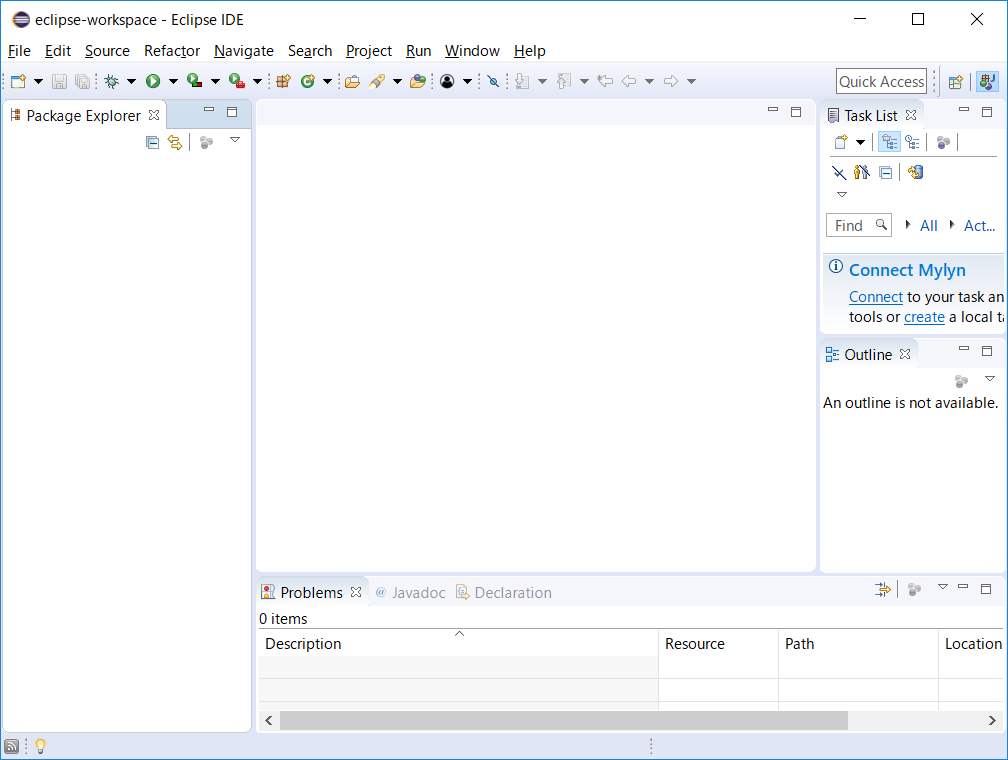Open the Window menu
This screenshot has height=760, width=1008.
tap(472, 51)
